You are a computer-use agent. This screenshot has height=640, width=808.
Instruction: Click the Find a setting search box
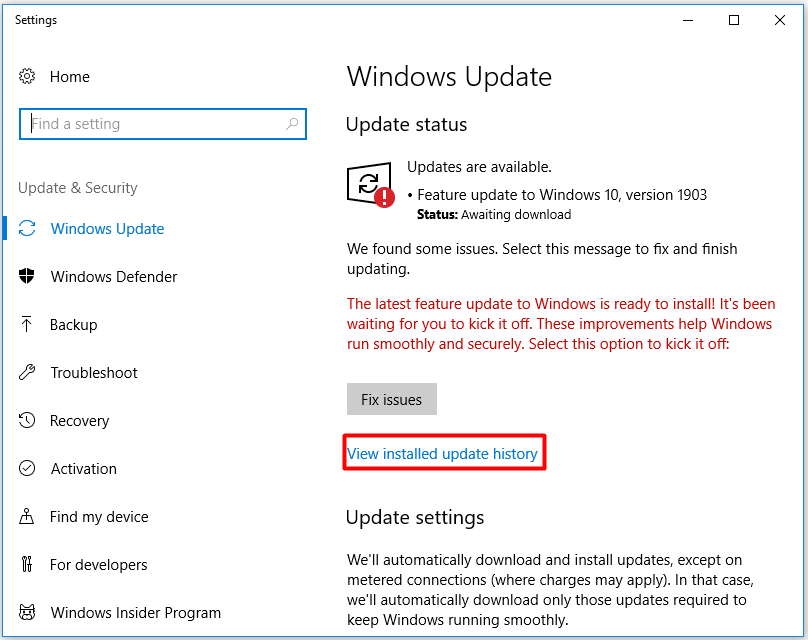click(x=163, y=124)
